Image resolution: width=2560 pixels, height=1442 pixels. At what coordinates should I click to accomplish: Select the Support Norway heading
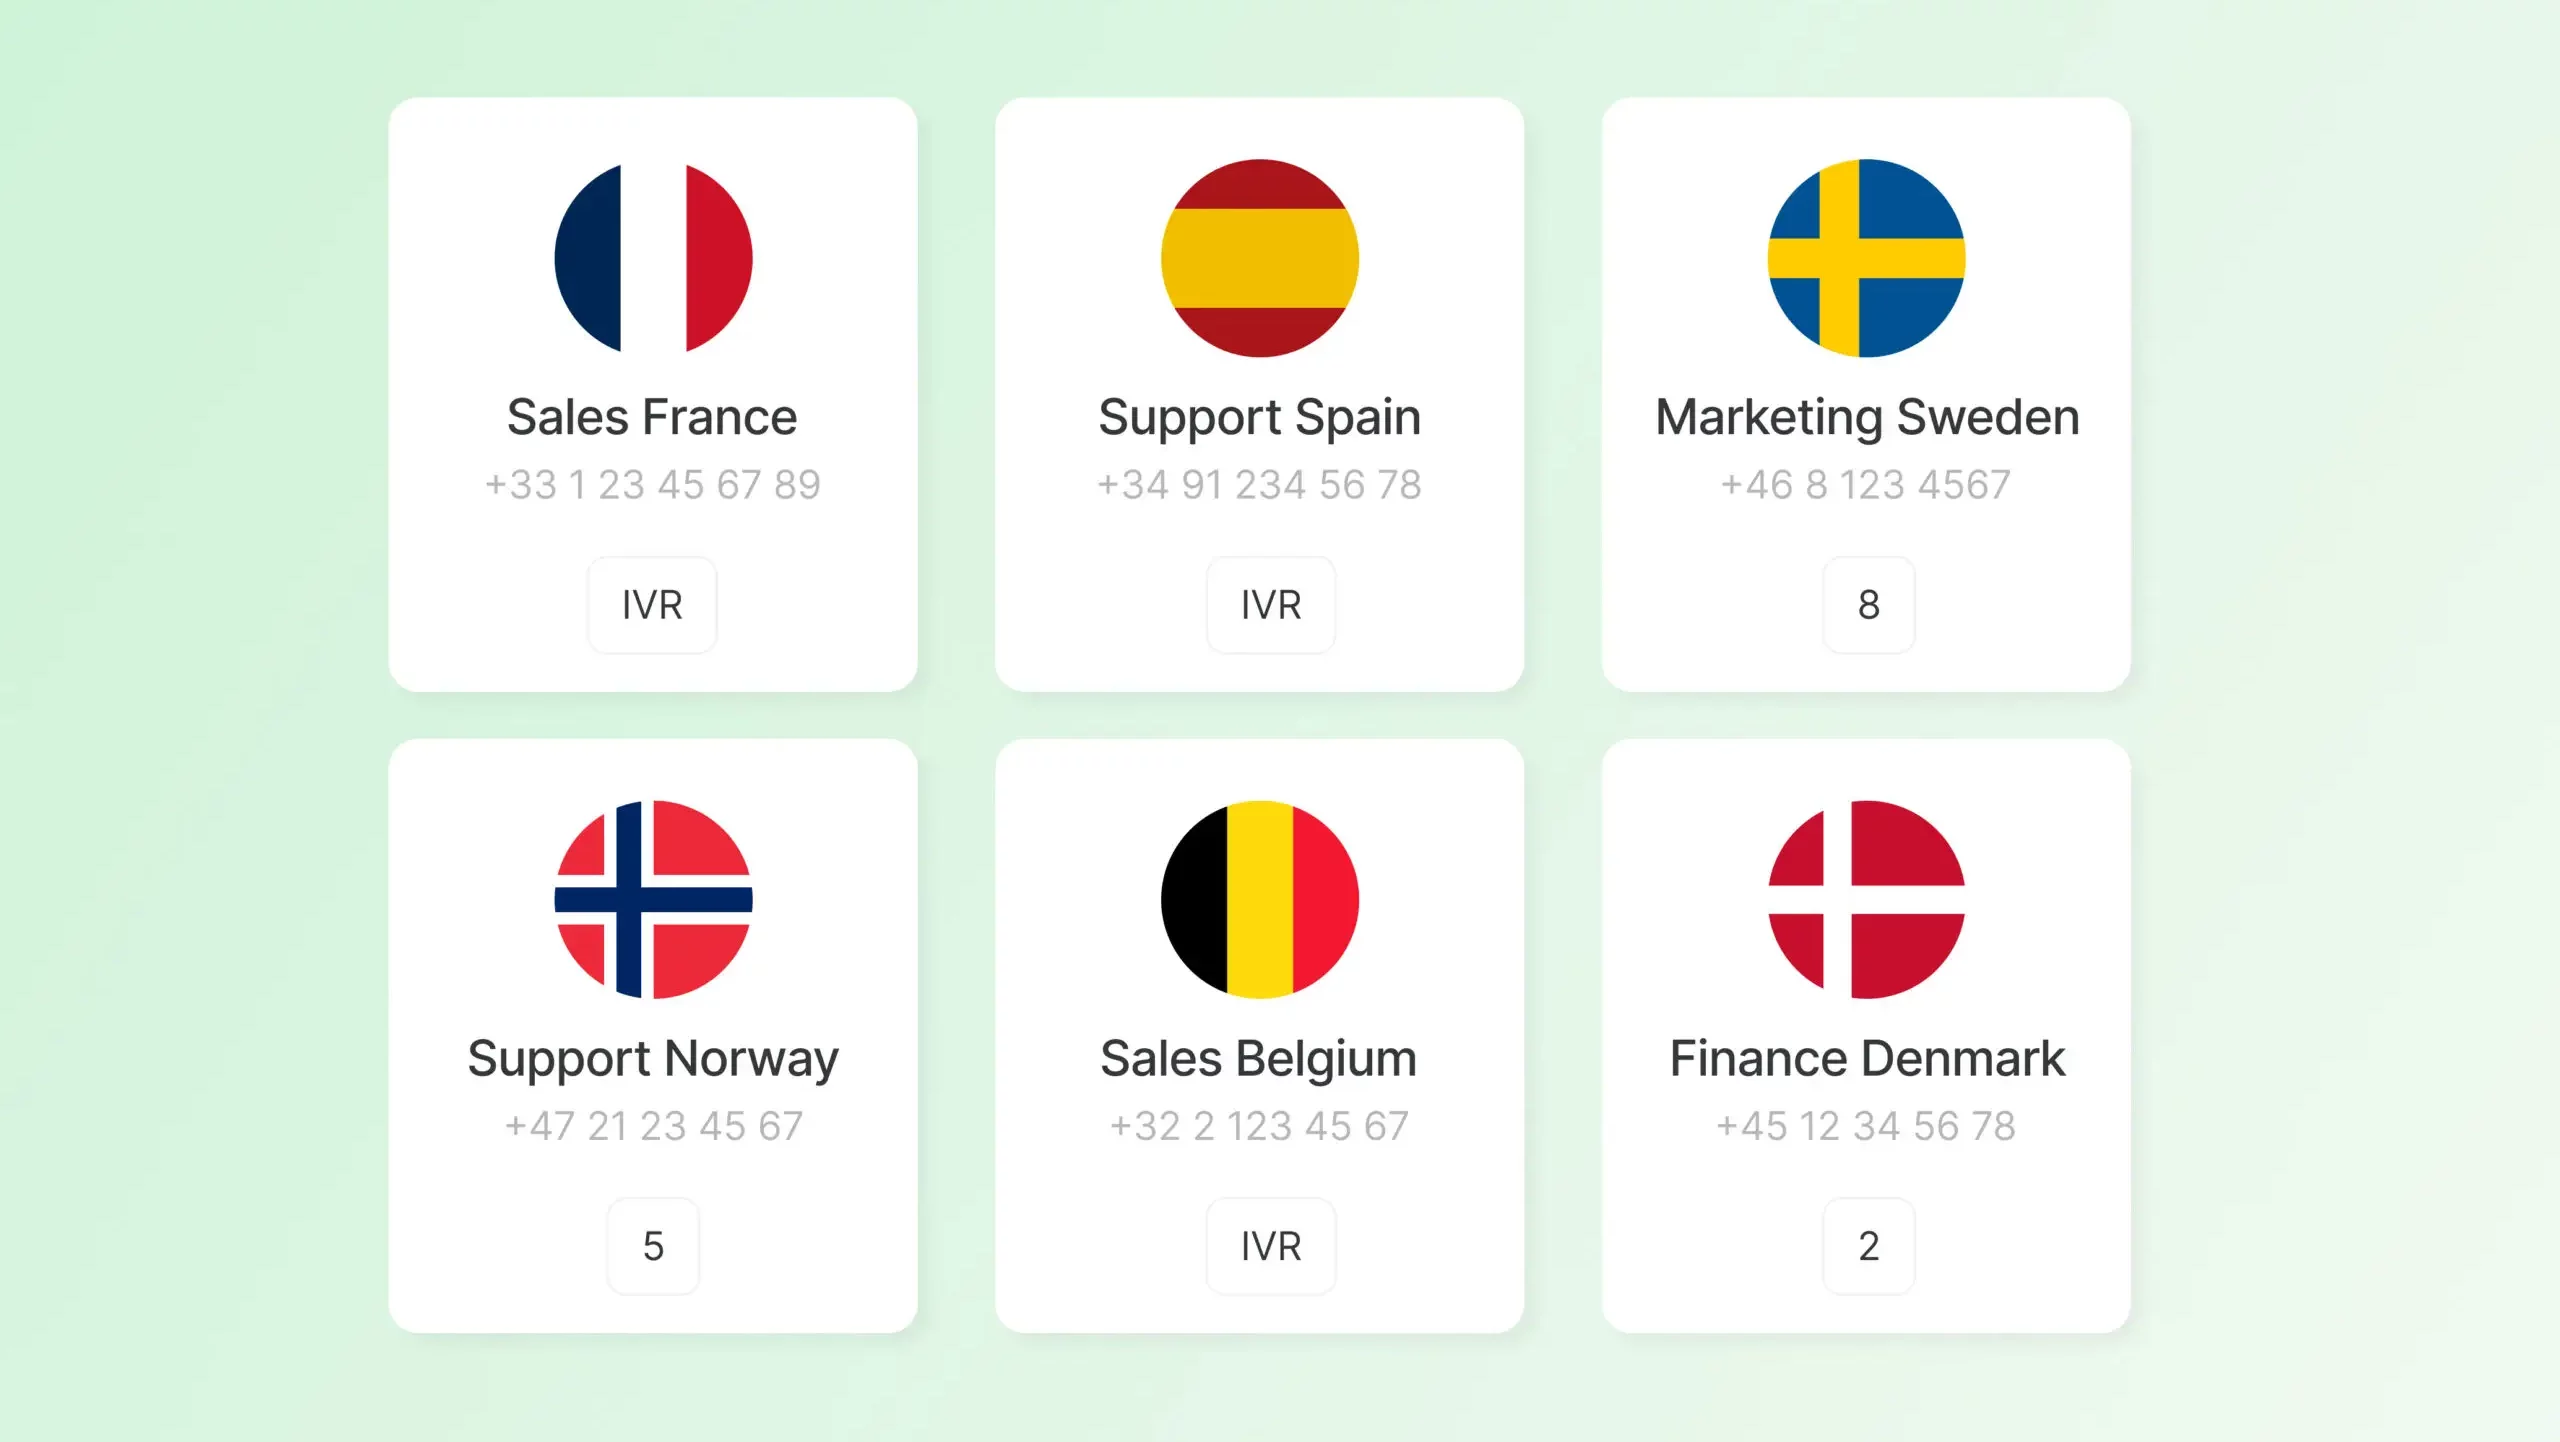[x=653, y=1058]
